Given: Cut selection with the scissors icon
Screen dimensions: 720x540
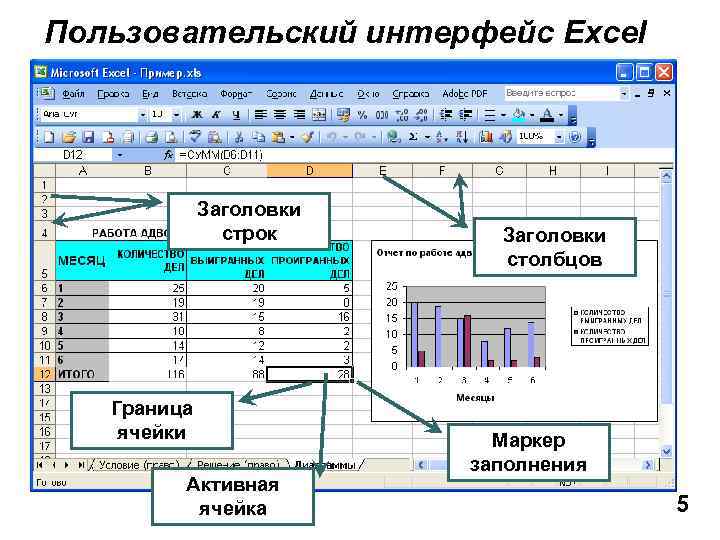Looking at the screenshot, I should 239,137.
